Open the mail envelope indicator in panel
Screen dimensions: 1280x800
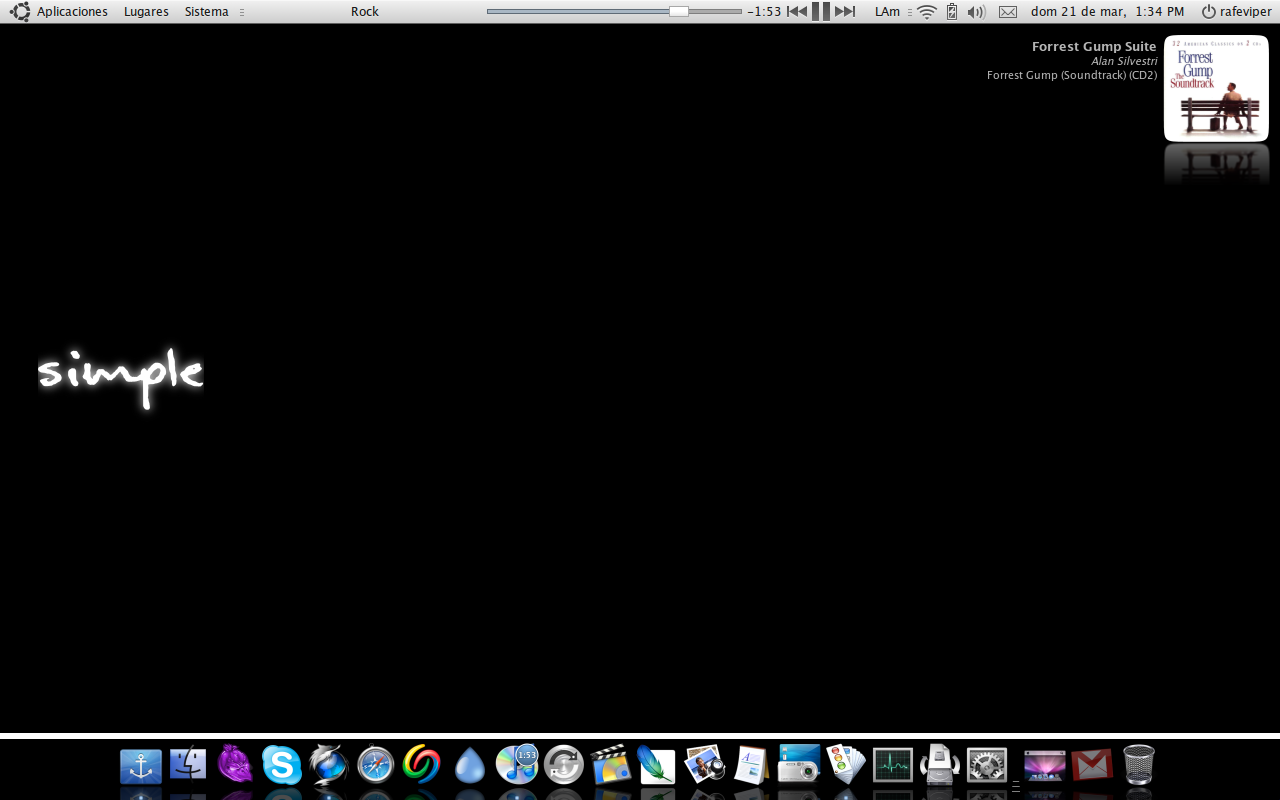click(1008, 12)
